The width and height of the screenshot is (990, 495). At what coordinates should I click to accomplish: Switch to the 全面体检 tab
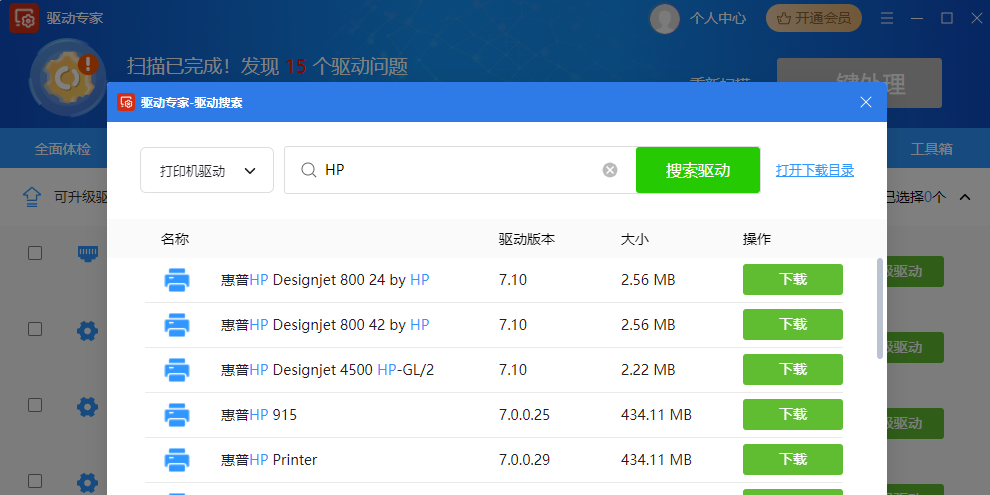(x=63, y=149)
